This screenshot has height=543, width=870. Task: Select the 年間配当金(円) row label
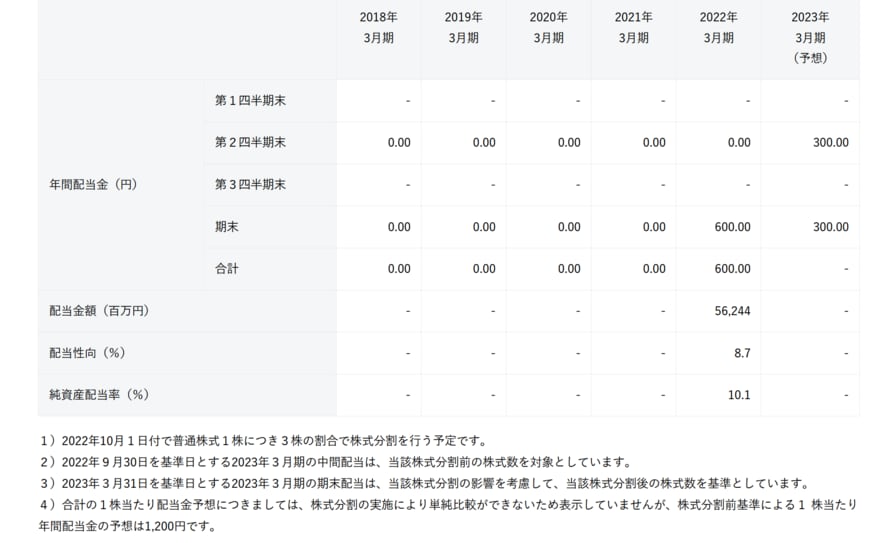(x=93, y=185)
